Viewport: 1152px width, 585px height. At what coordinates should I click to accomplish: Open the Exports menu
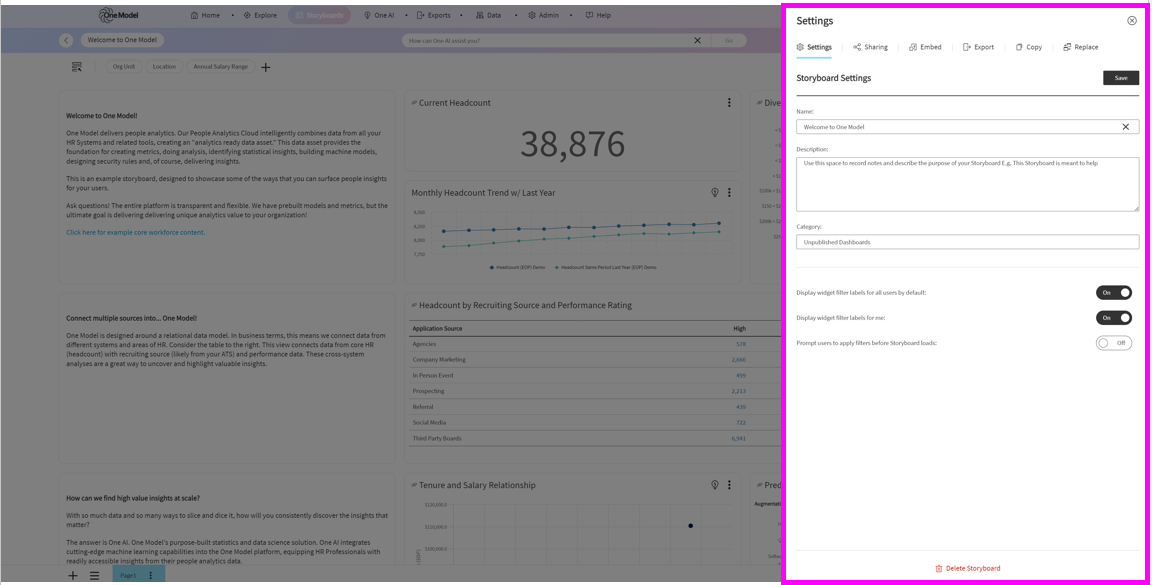[x=433, y=15]
